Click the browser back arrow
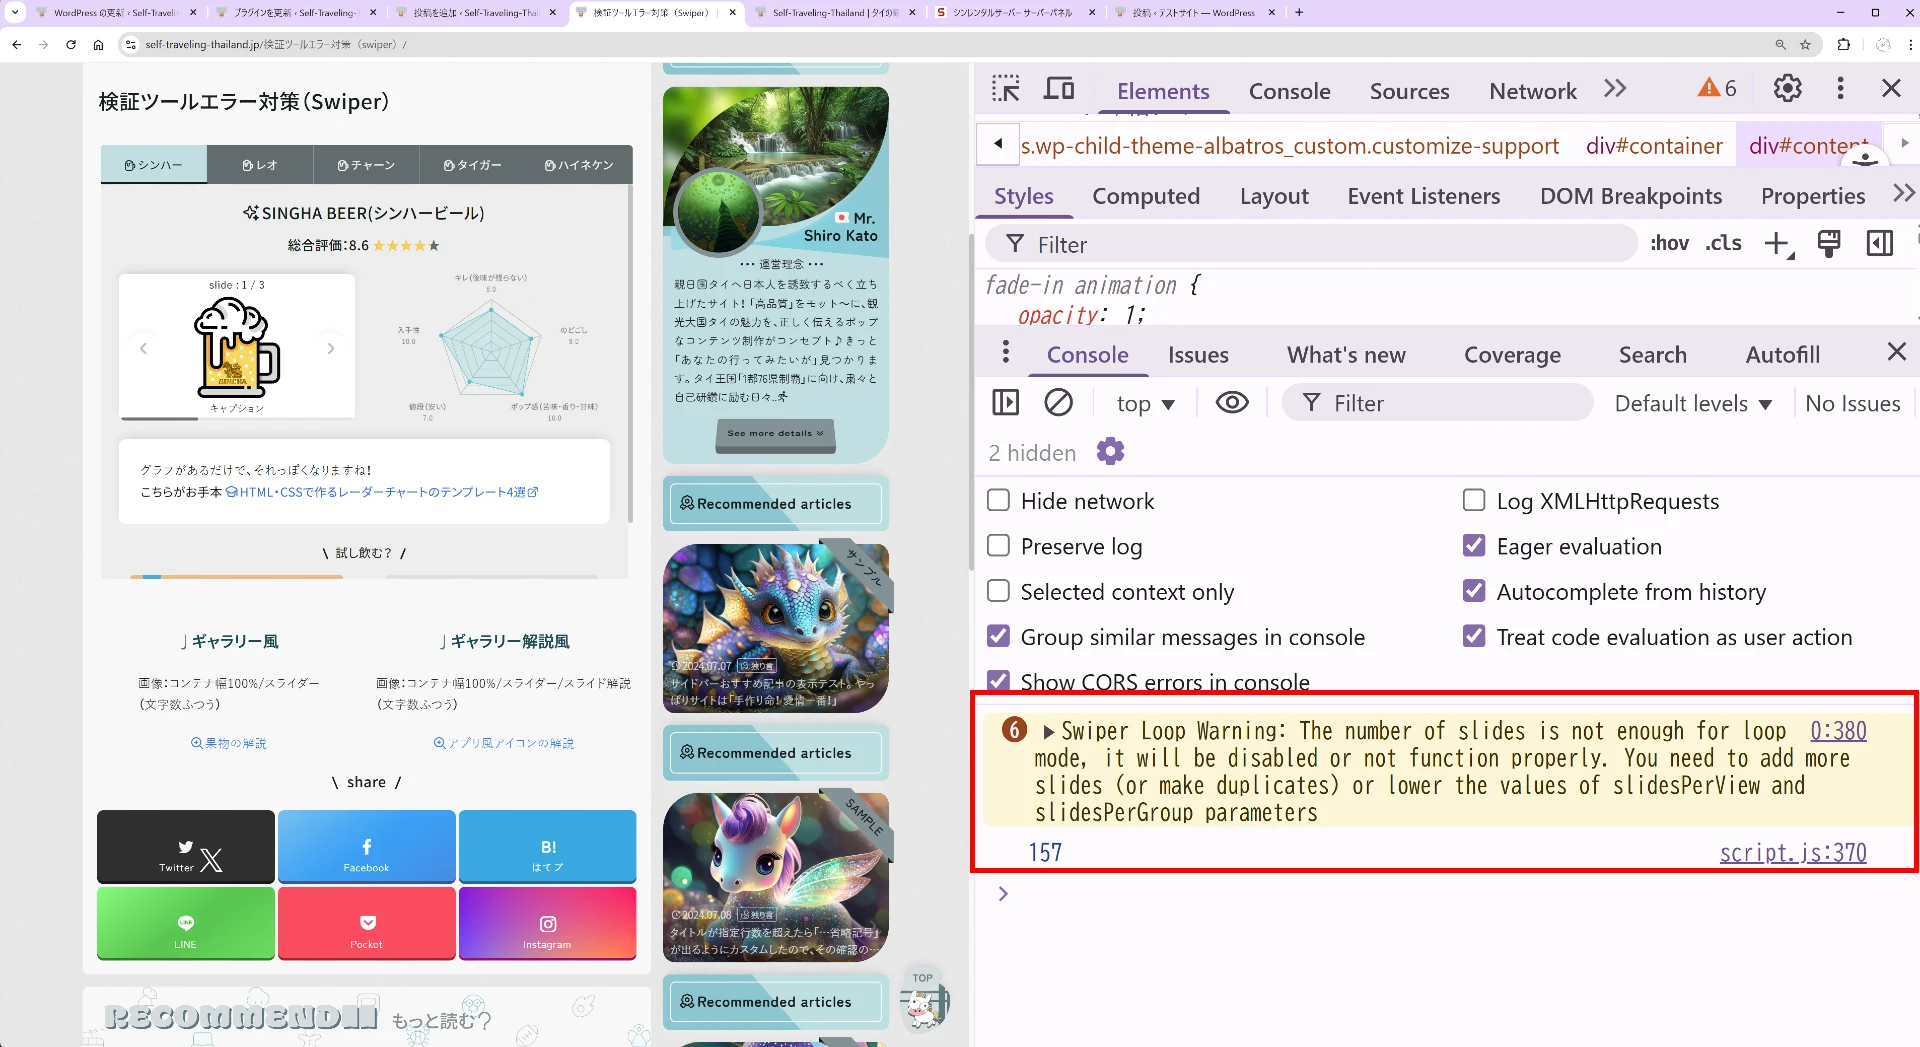 coord(17,44)
